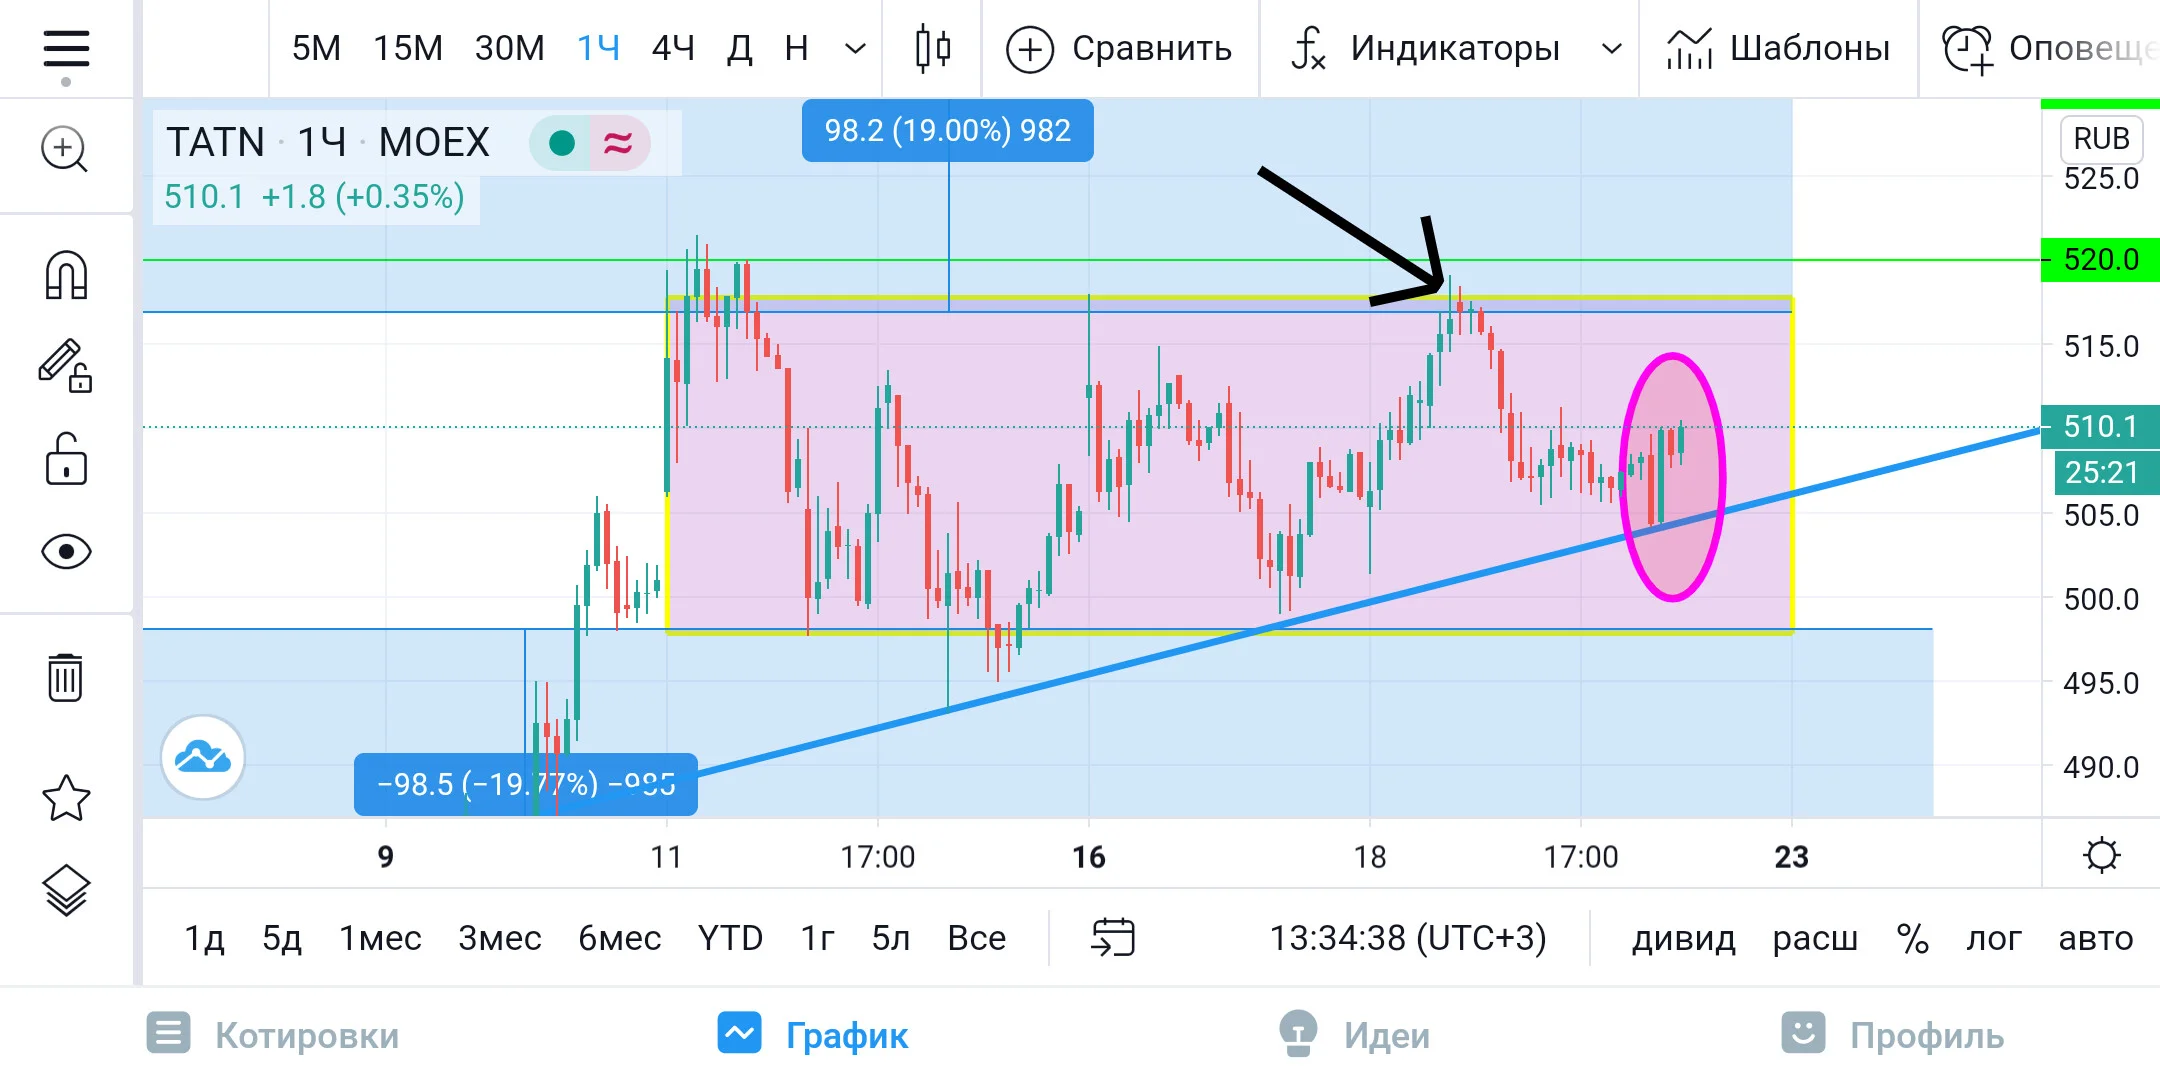2160x1080 pixels.
Task: Select the zoom-in magnifier tool
Action: coord(65,150)
